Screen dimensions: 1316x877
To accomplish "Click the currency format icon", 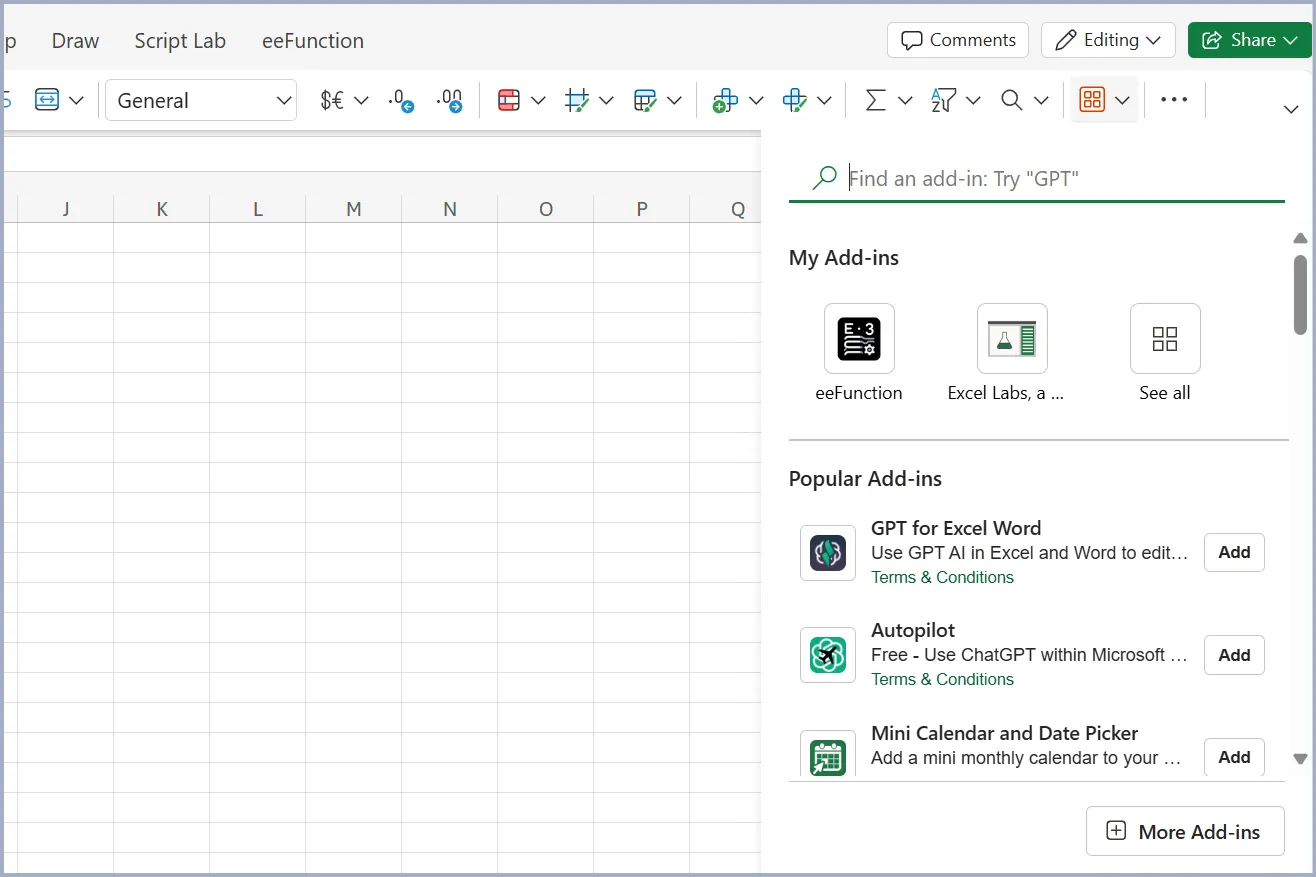I will click(331, 99).
